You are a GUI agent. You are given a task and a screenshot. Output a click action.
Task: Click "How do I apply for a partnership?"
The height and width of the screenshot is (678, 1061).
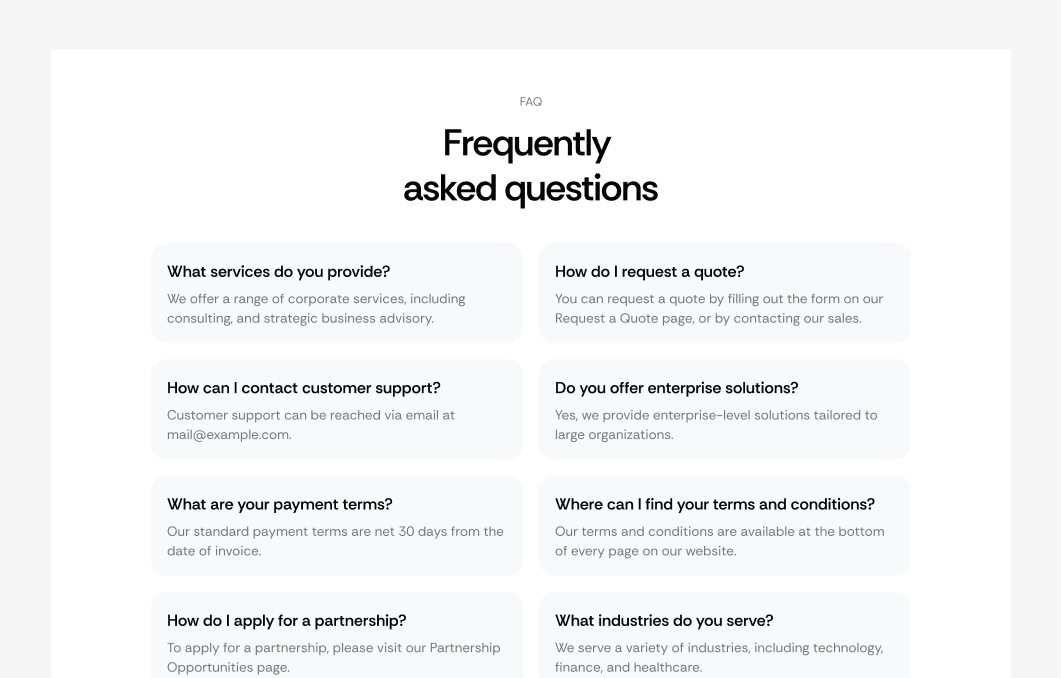click(x=286, y=621)
